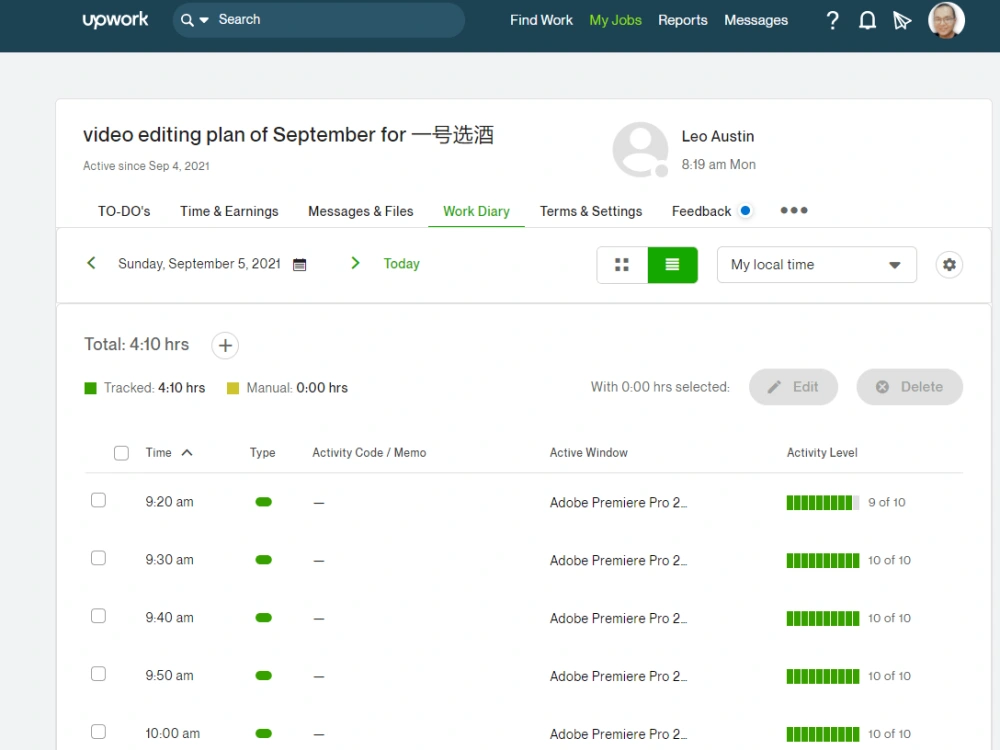Toggle the select all checkbox in header
1000x750 pixels.
(x=121, y=453)
